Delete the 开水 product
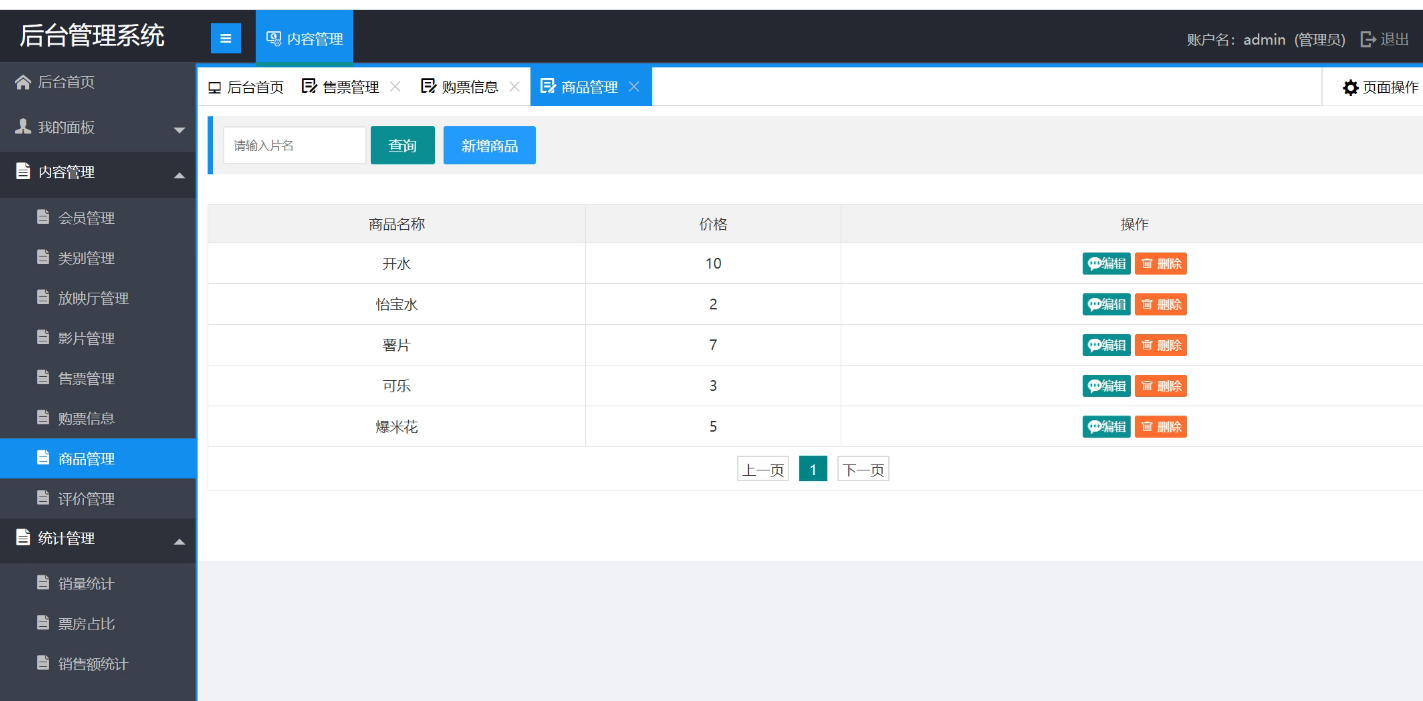Viewport: 1423px width, 701px height. [x=1161, y=264]
